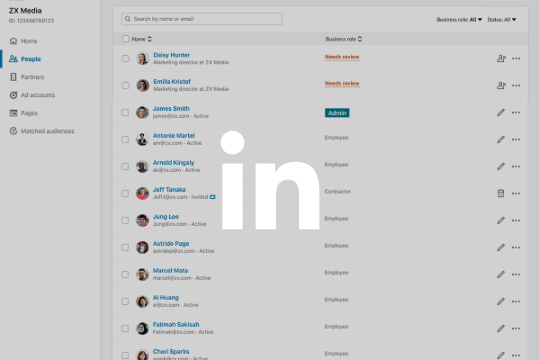Open more options for Marcel Mata
This screenshot has height=360, width=540.
pyautogui.click(x=516, y=275)
